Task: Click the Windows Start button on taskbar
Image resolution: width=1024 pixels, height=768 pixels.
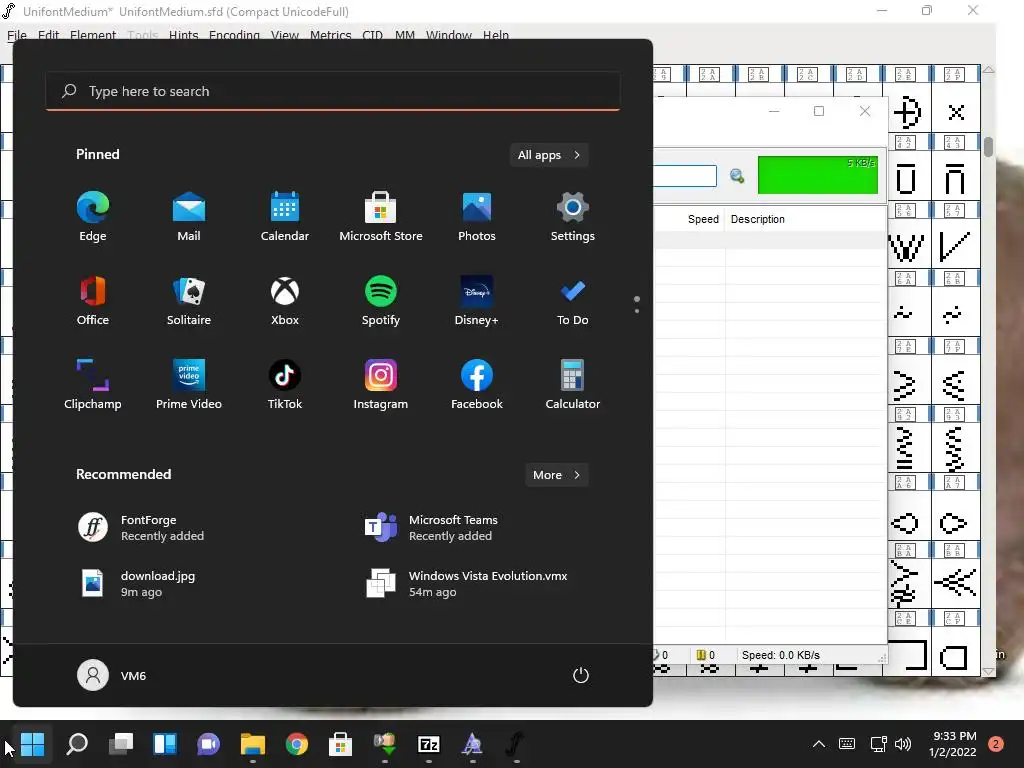Action: [33, 744]
